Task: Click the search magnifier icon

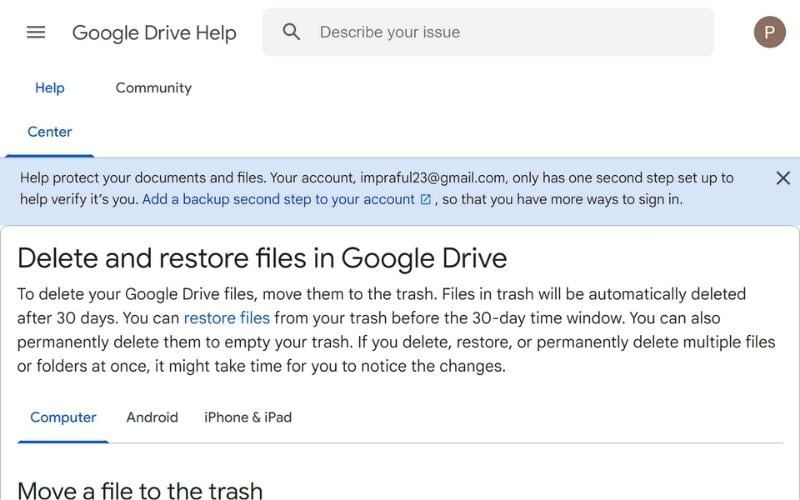Action: [291, 32]
